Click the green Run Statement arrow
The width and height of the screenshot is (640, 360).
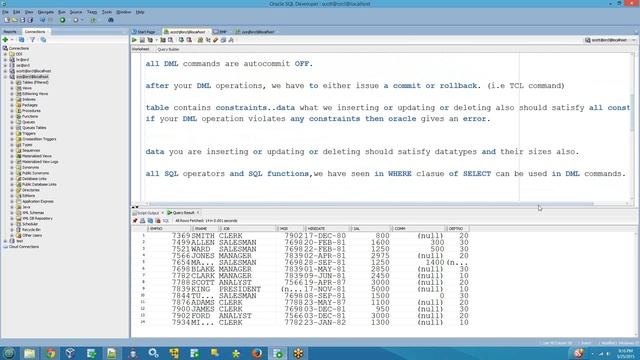[134, 40]
